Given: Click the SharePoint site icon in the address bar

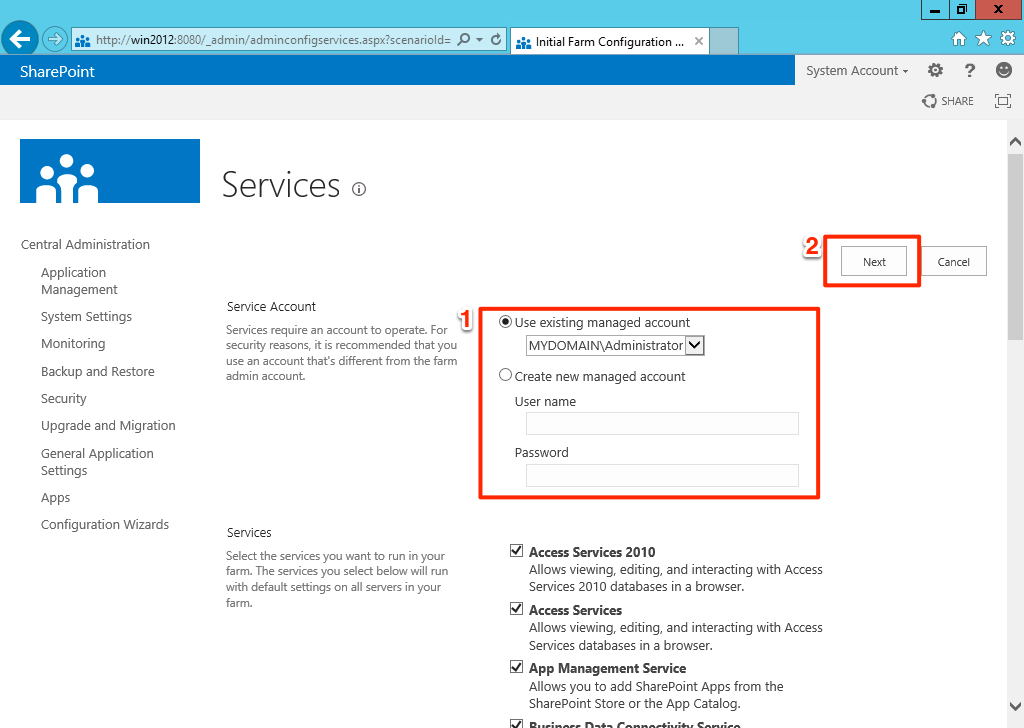Looking at the screenshot, I should [82, 41].
